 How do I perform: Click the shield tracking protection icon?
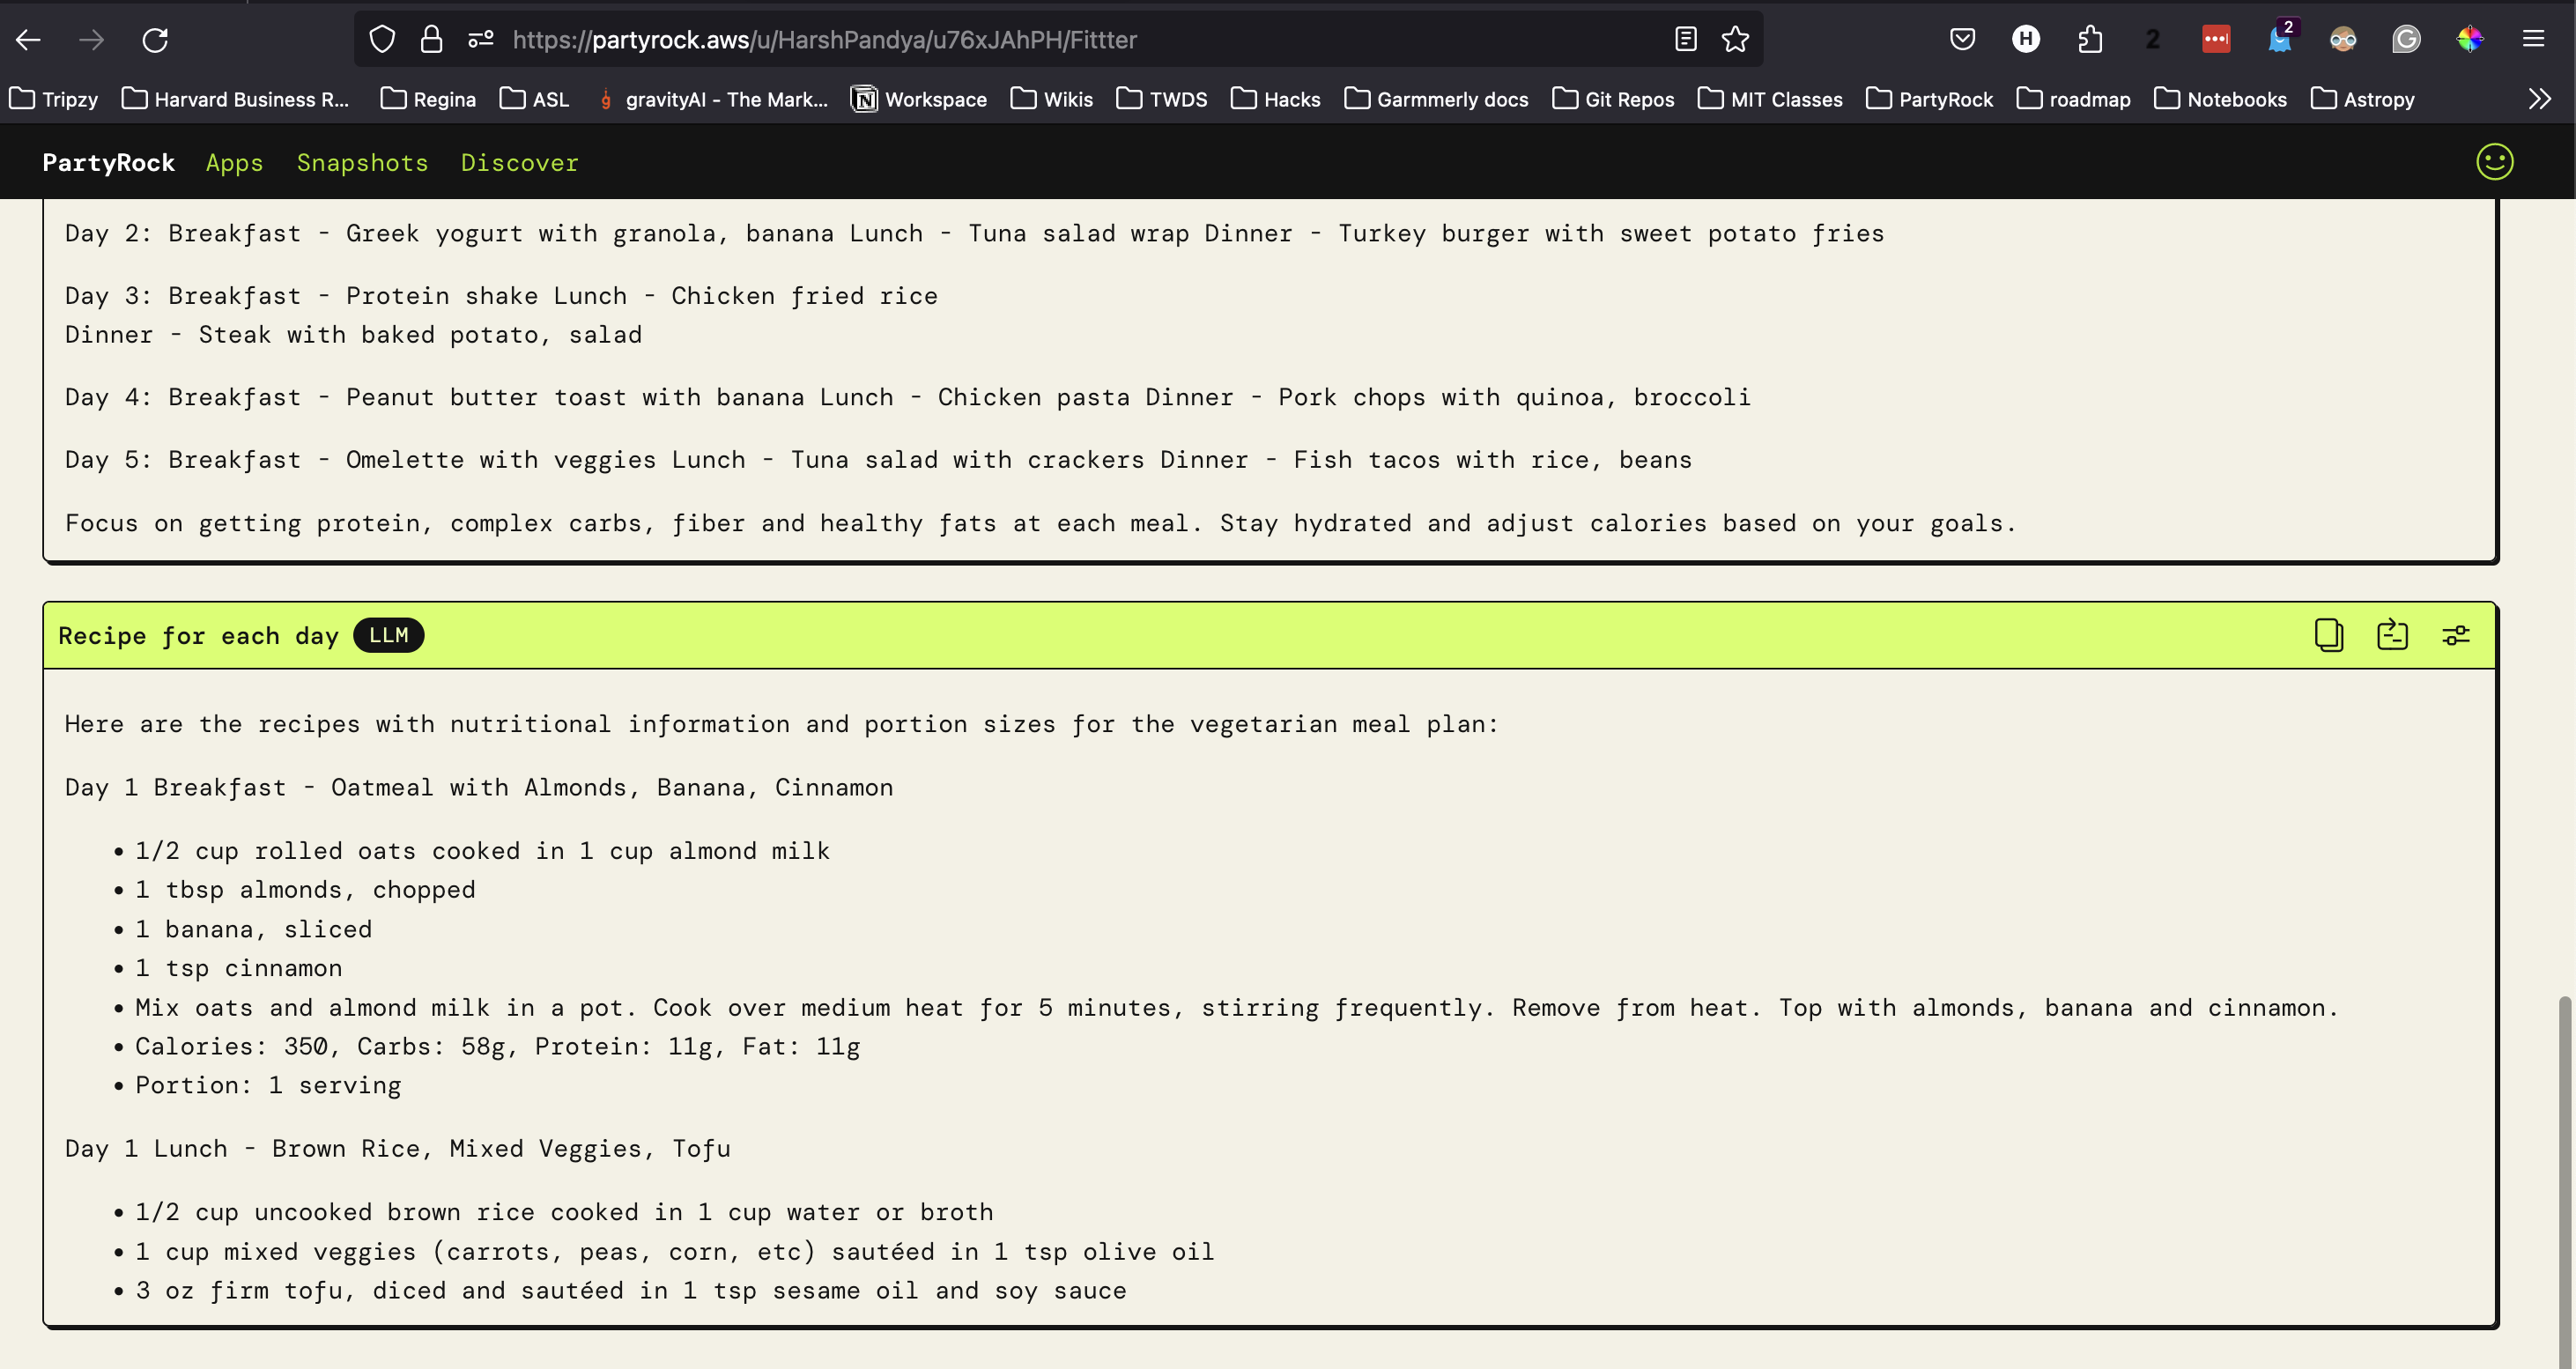382,40
